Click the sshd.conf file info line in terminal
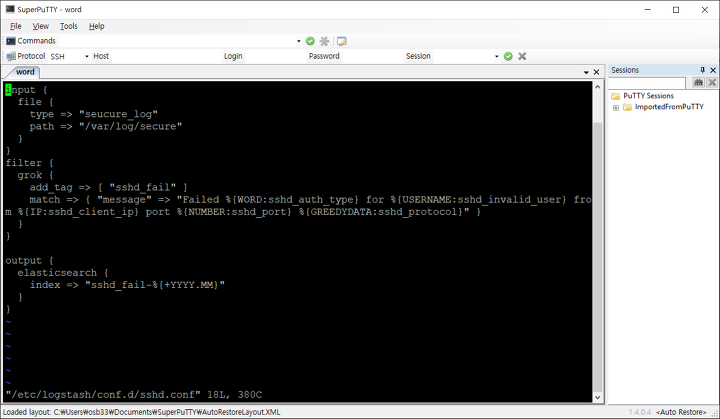 [134, 395]
